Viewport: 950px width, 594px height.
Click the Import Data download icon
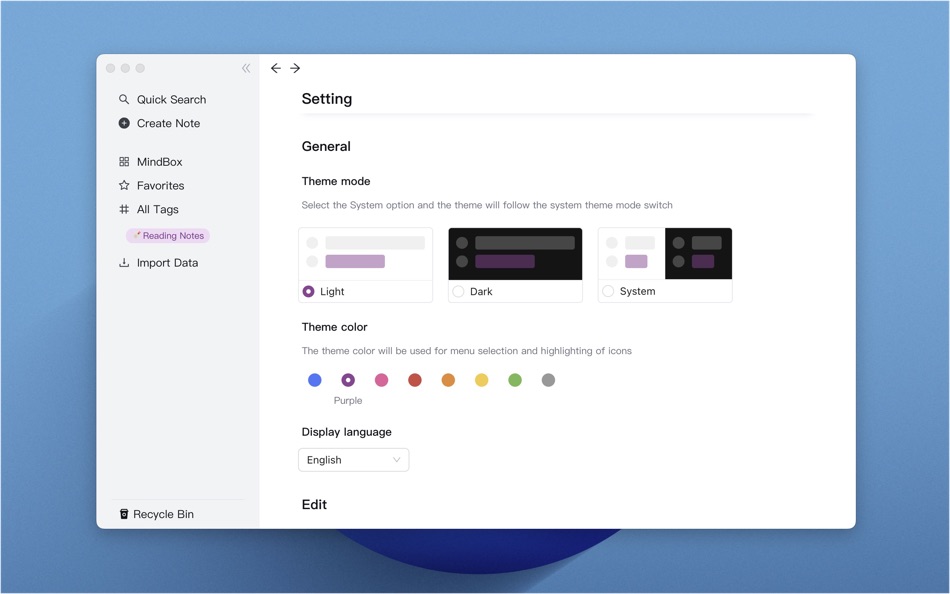click(x=124, y=262)
